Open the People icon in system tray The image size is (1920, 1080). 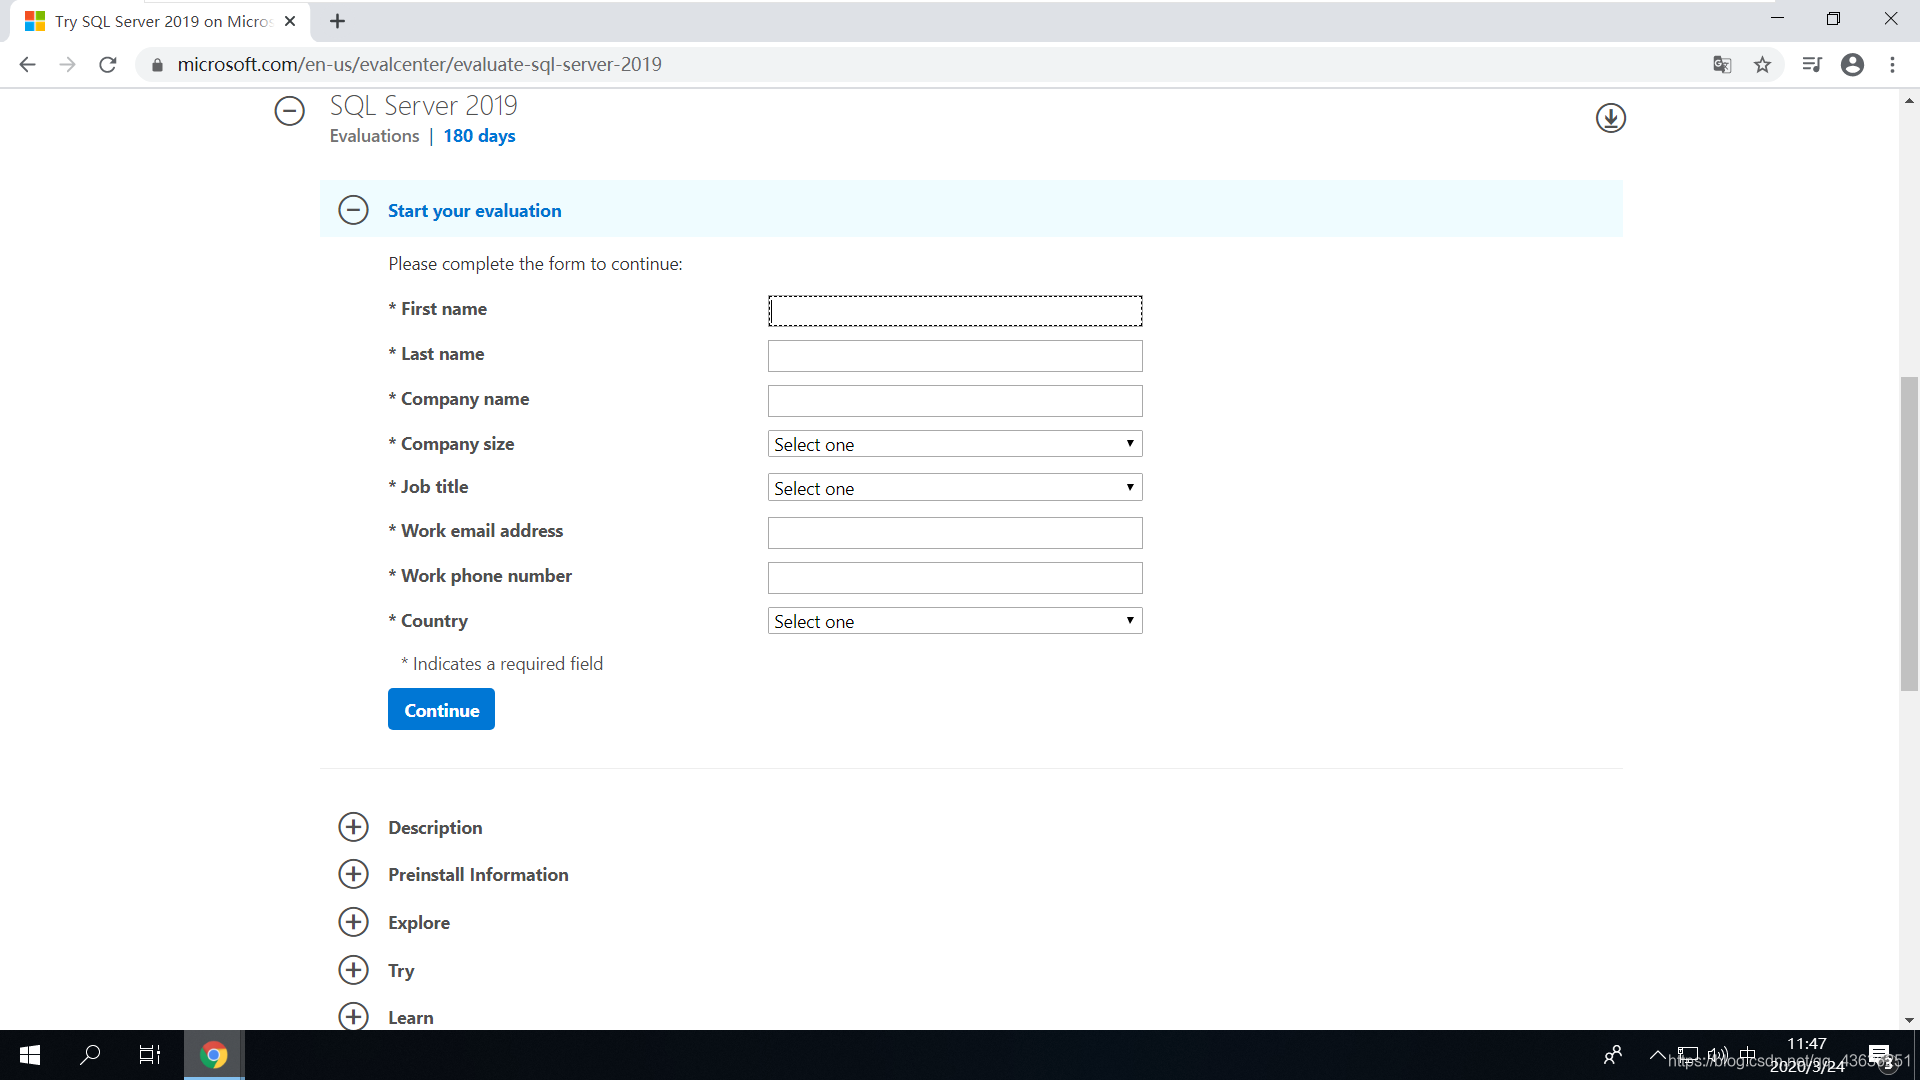tap(1612, 1055)
